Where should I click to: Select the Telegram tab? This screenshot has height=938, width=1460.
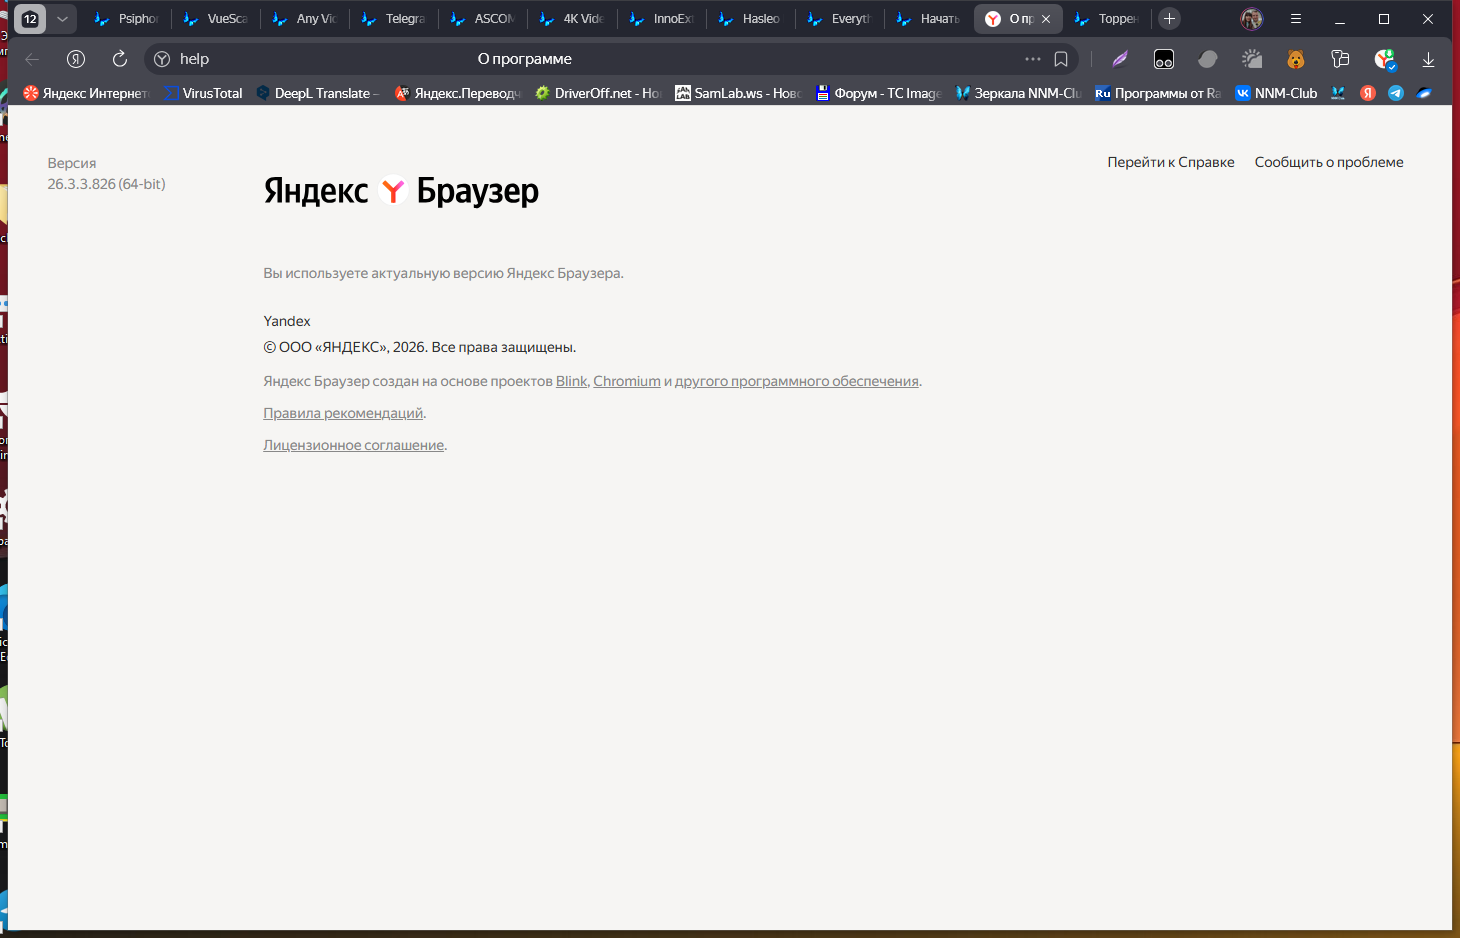394,19
